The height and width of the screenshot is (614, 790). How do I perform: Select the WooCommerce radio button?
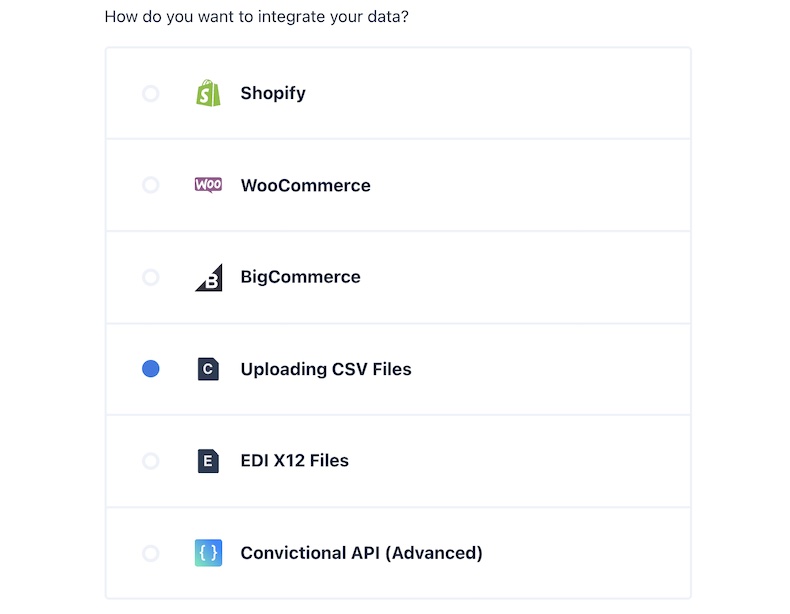click(150, 185)
